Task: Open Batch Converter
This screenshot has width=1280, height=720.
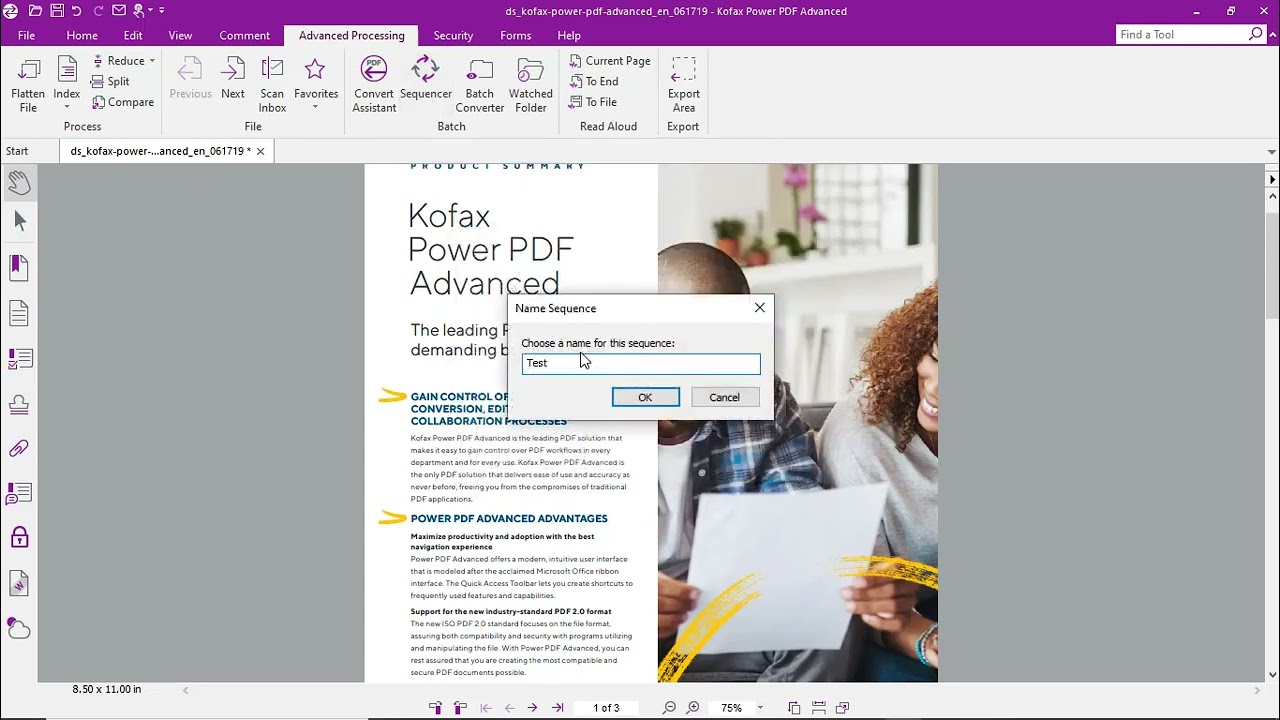Action: [480, 85]
